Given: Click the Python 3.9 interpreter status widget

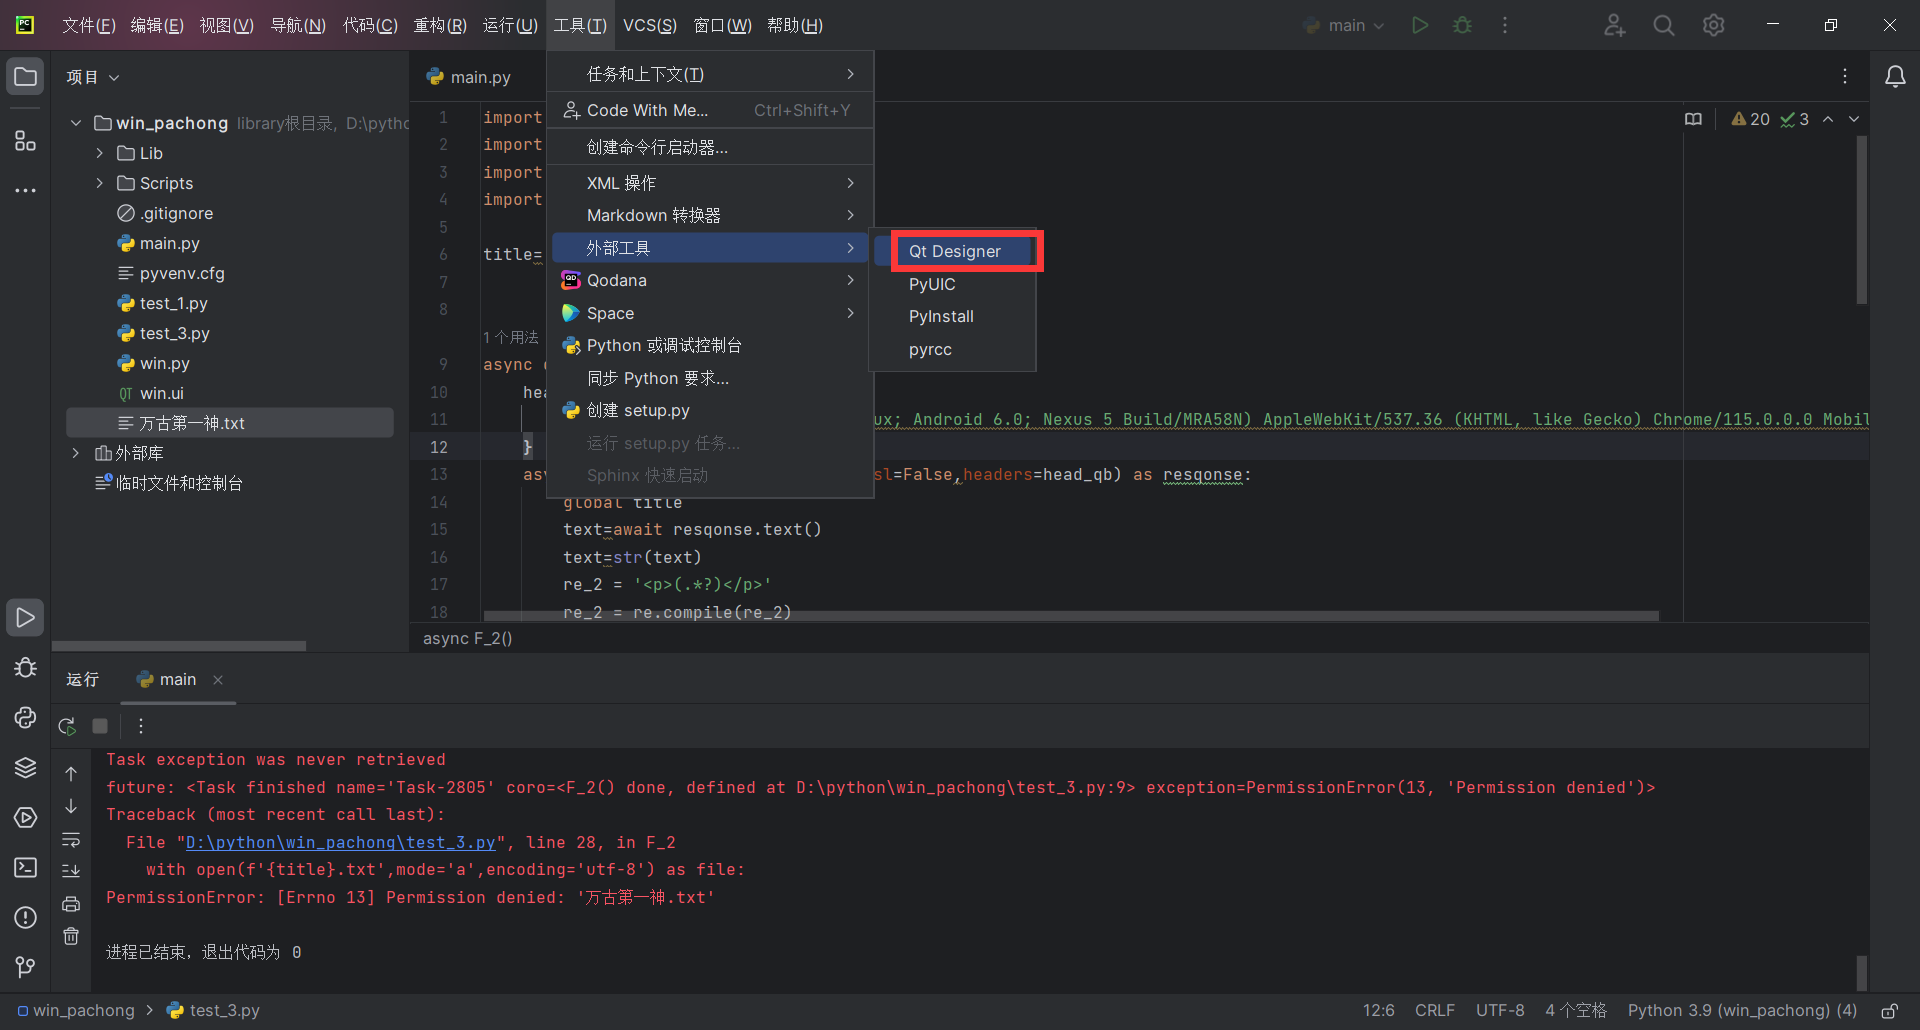Looking at the screenshot, I should click(x=1741, y=1011).
